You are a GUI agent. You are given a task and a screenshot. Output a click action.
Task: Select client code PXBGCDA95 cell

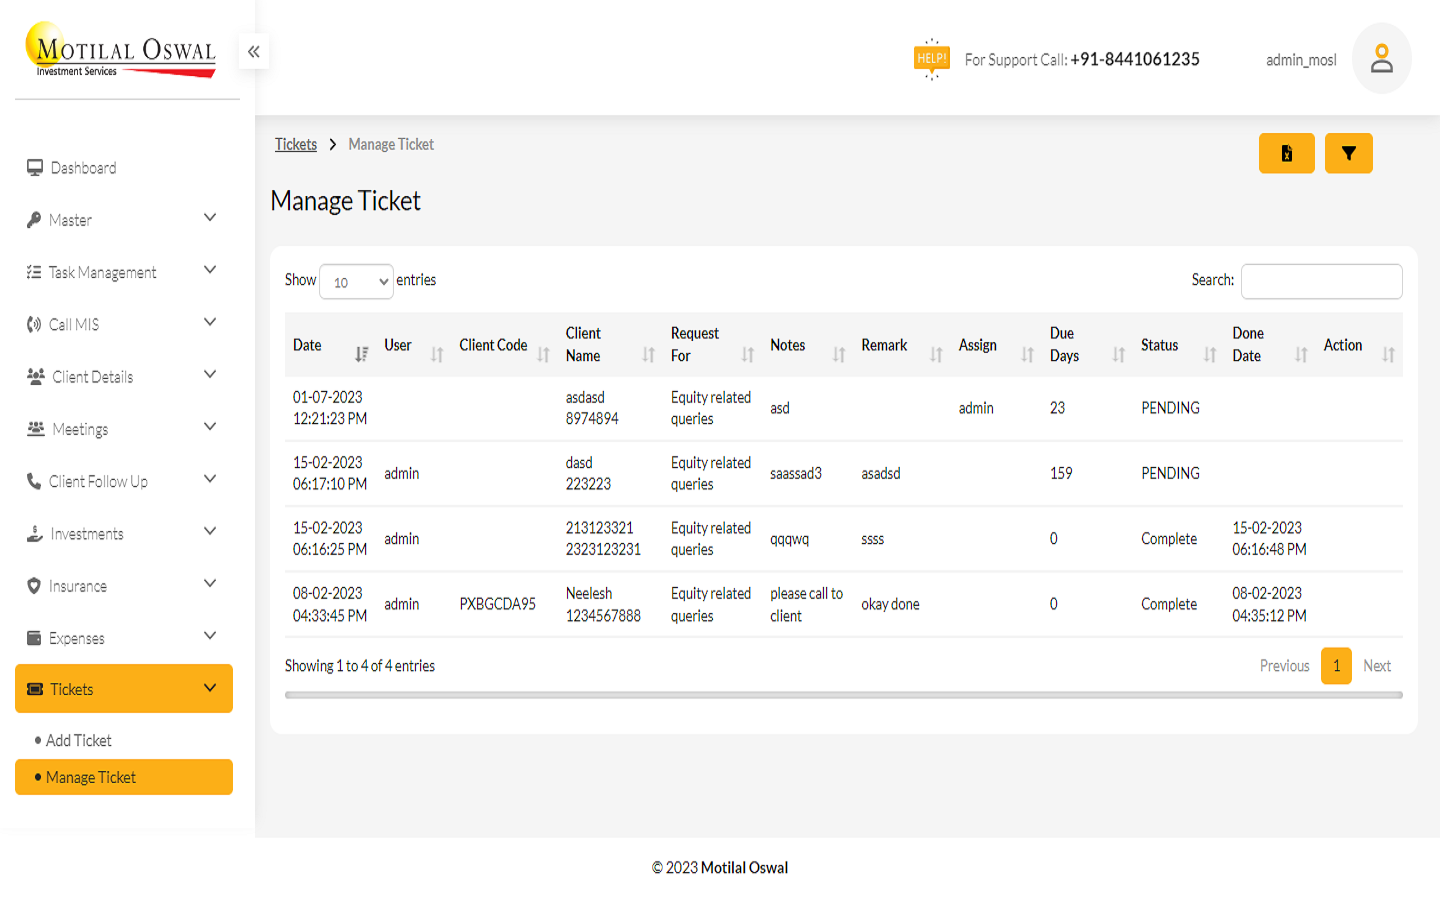tap(498, 604)
